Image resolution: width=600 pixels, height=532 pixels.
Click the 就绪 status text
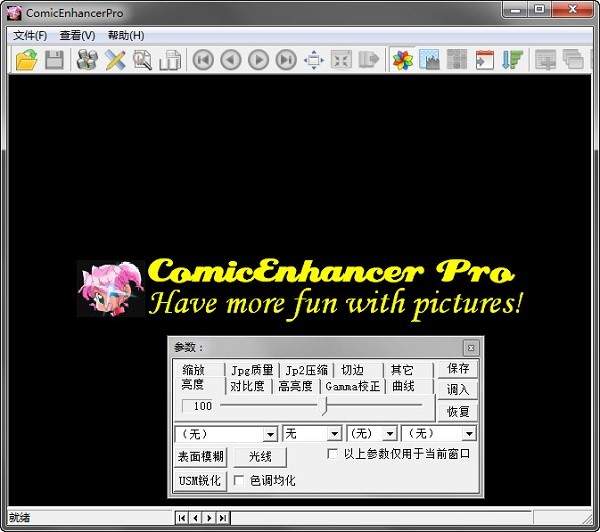click(20, 518)
